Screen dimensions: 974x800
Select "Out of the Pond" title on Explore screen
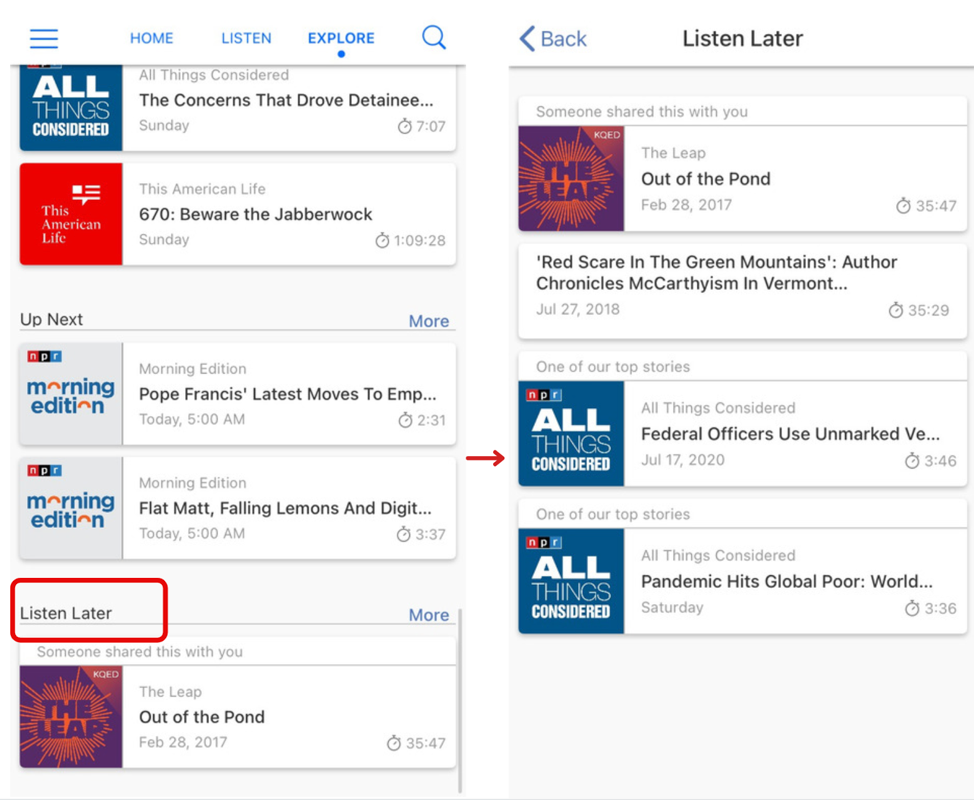tap(202, 717)
